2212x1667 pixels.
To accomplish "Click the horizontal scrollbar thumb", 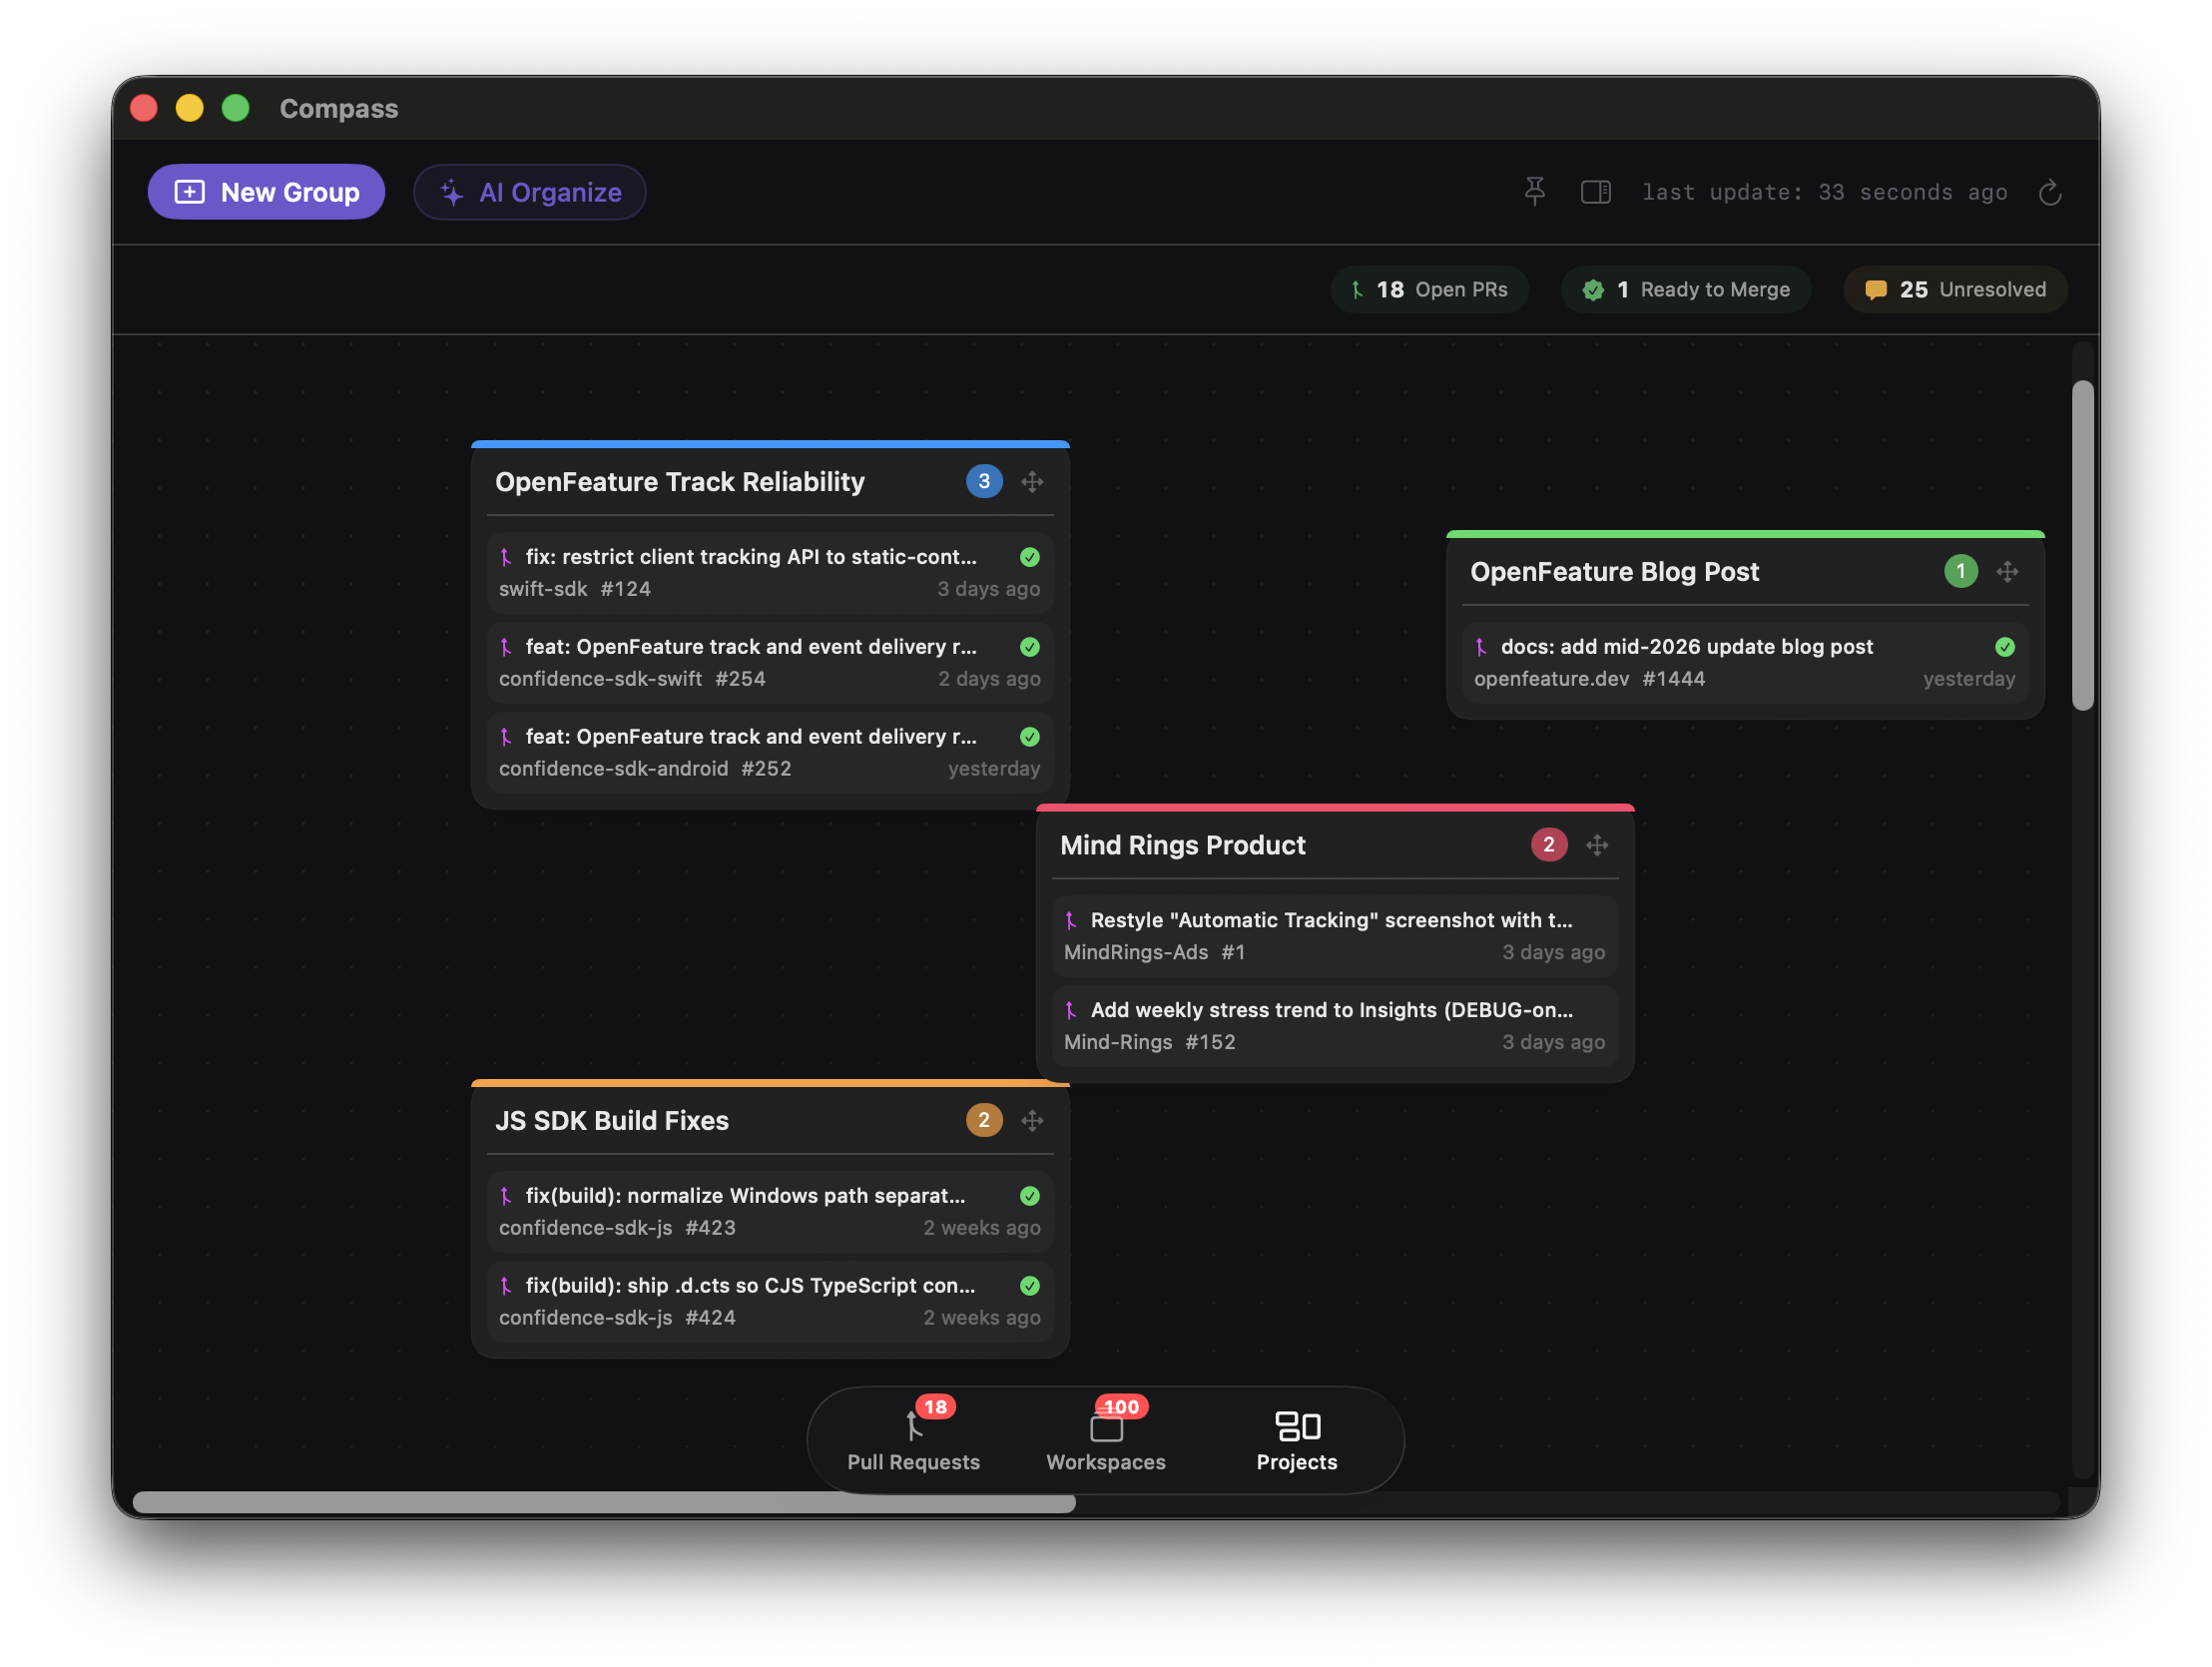I will tap(604, 1503).
